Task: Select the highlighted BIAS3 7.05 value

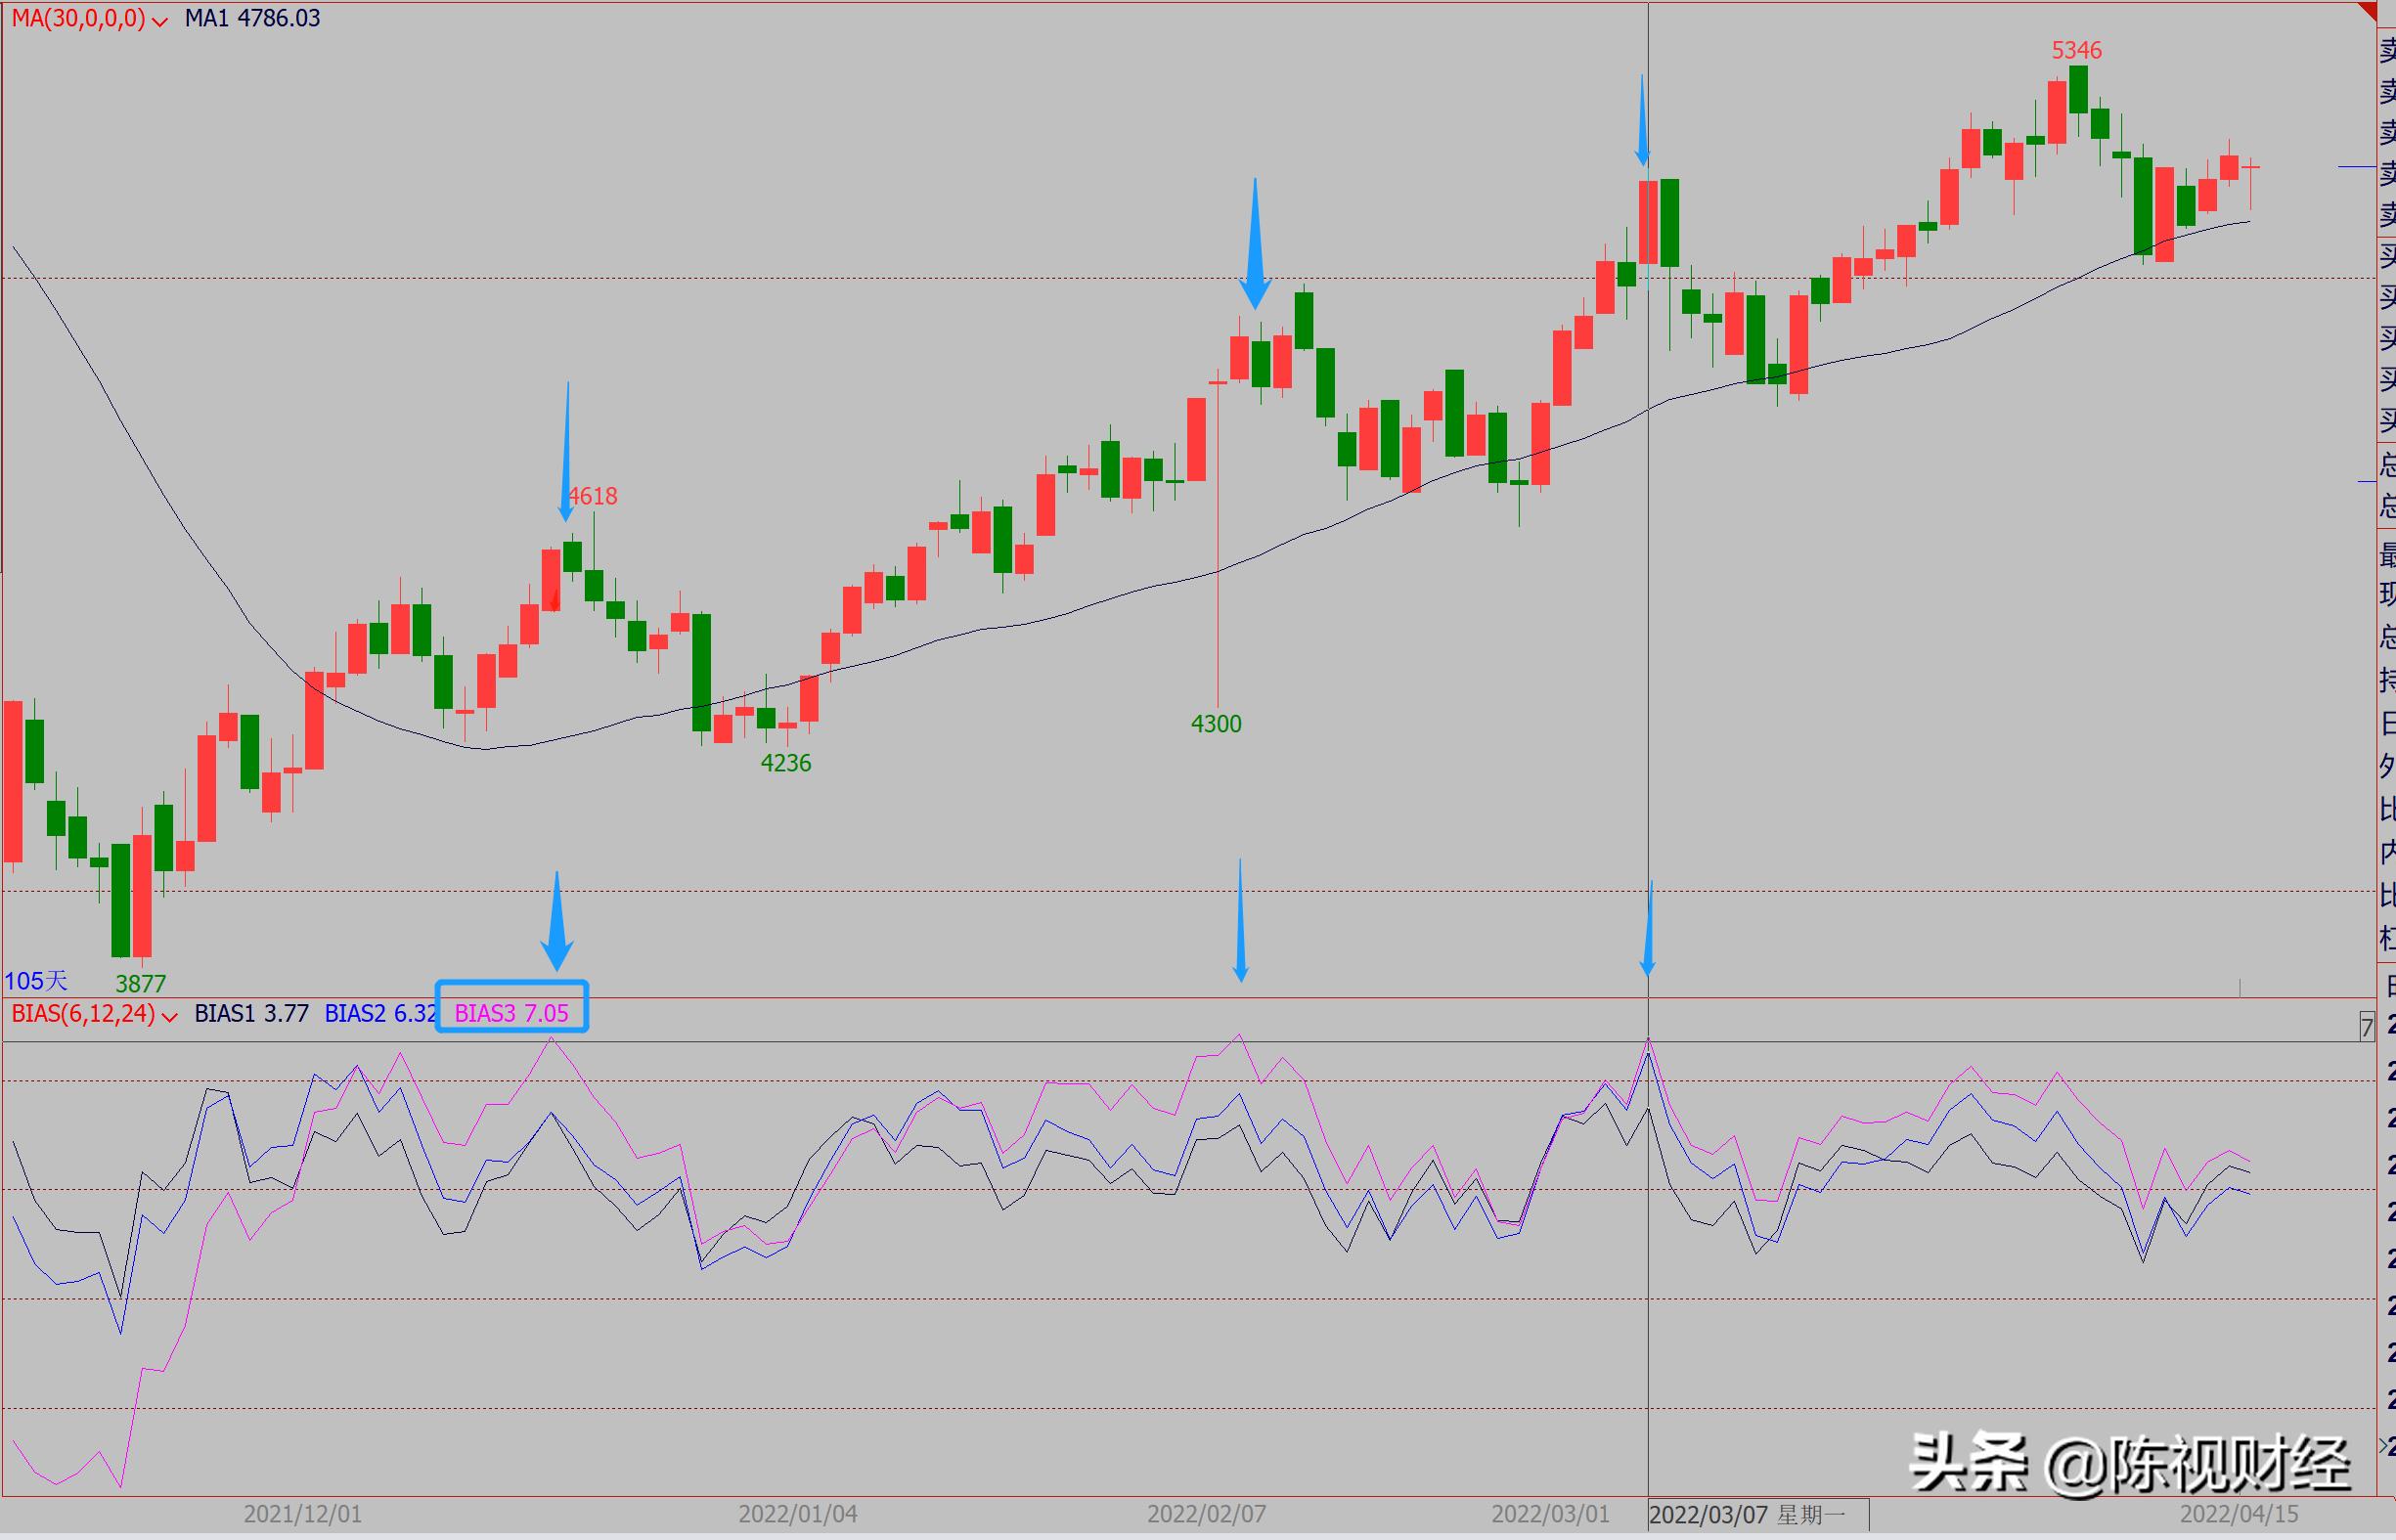Action: (x=511, y=1013)
